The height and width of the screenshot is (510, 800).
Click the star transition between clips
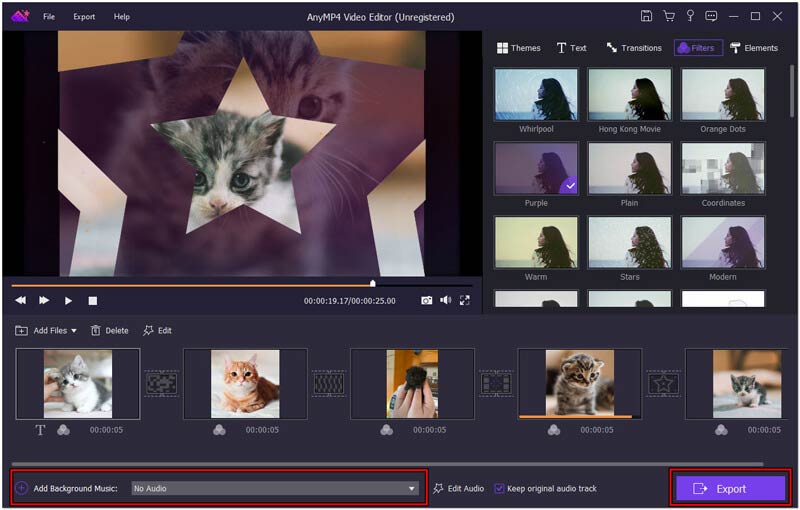662,383
